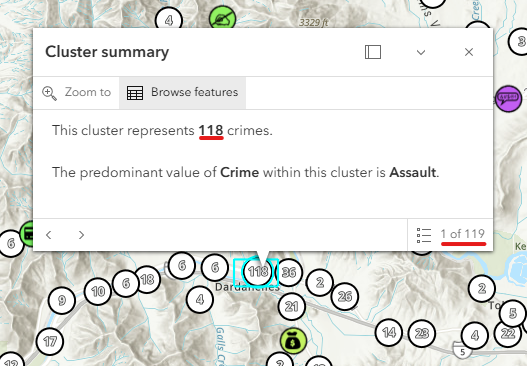Open the feature list showing 1 of 119
This screenshot has height=366, width=527.
(x=450, y=235)
